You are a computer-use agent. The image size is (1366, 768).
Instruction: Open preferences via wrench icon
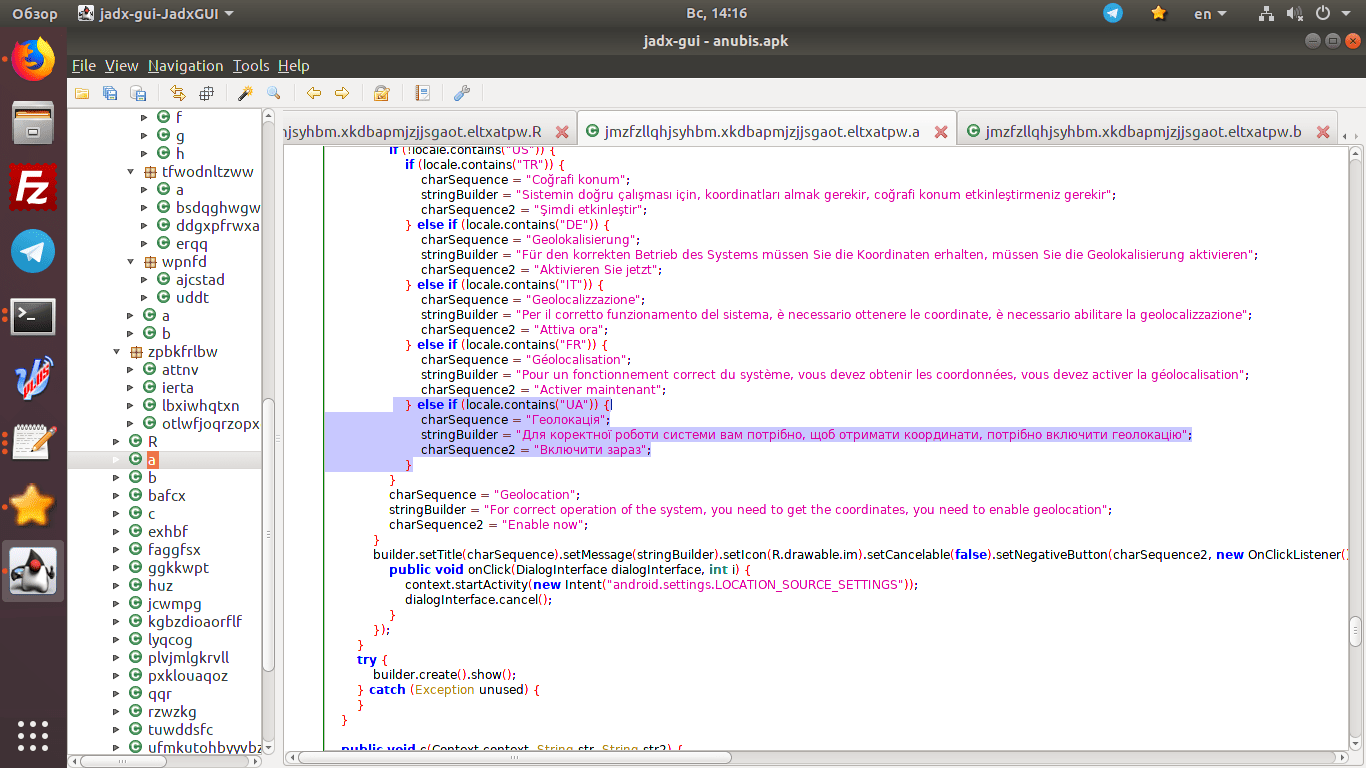point(461,93)
